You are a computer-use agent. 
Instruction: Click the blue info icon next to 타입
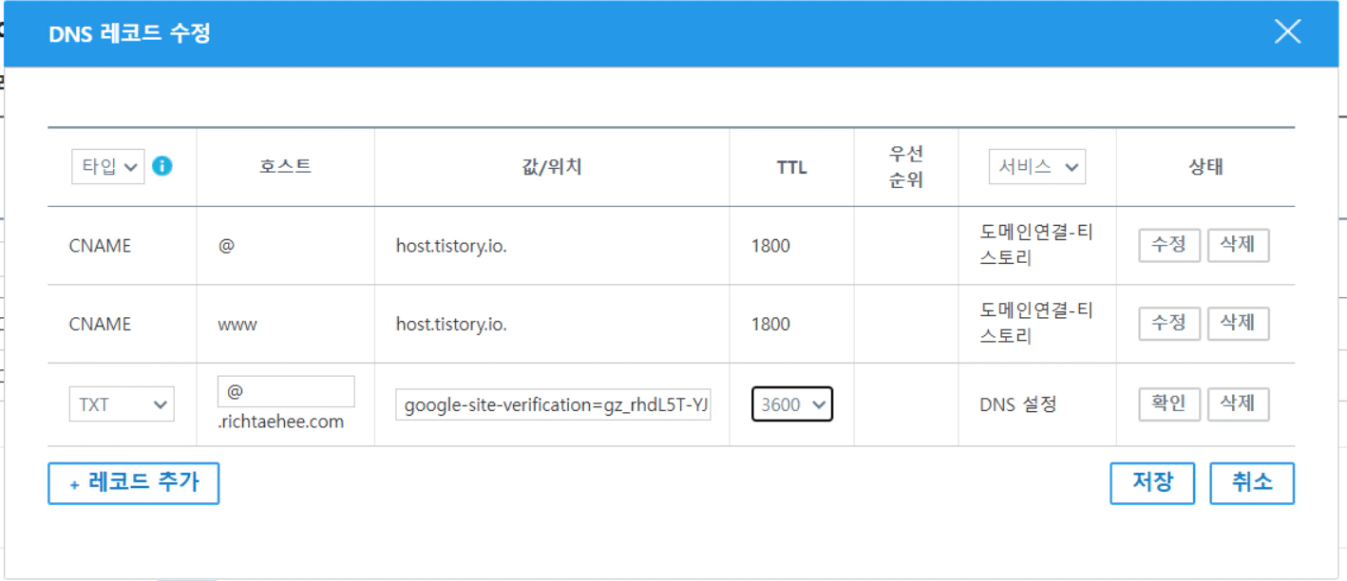[162, 166]
